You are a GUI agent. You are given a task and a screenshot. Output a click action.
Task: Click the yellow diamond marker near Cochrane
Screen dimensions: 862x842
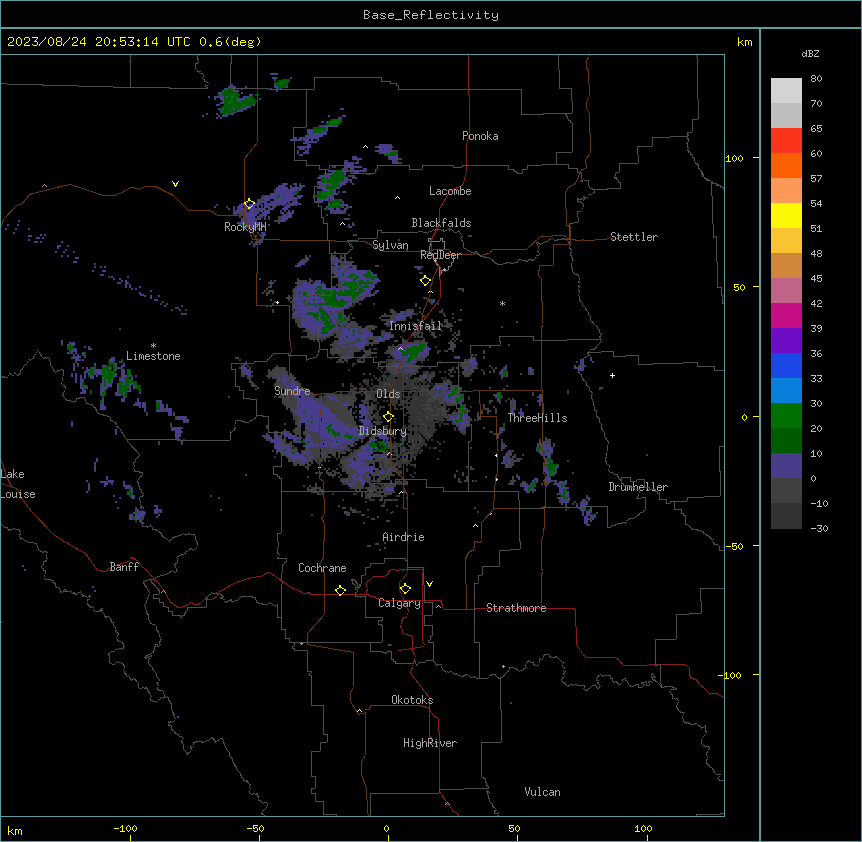pyautogui.click(x=340, y=590)
